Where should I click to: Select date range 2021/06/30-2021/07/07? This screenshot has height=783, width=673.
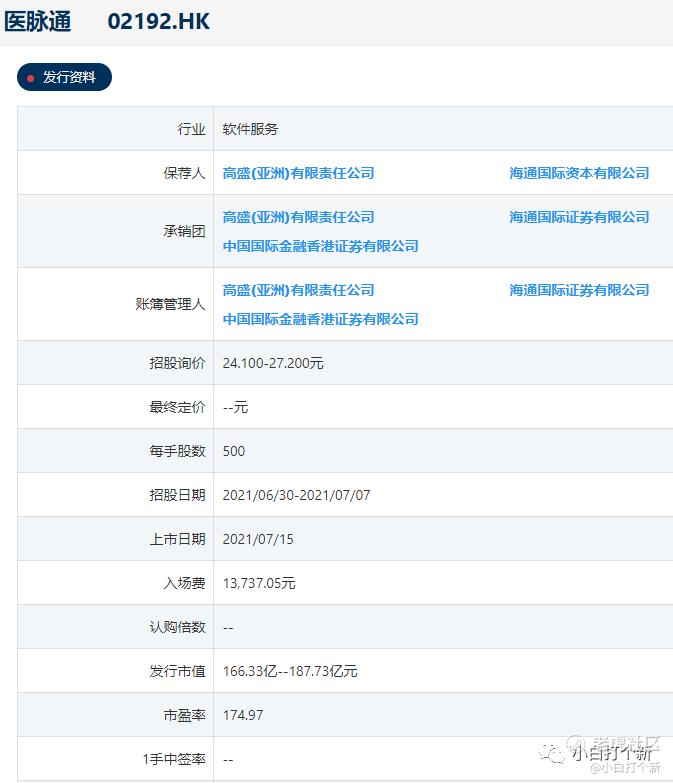click(297, 495)
